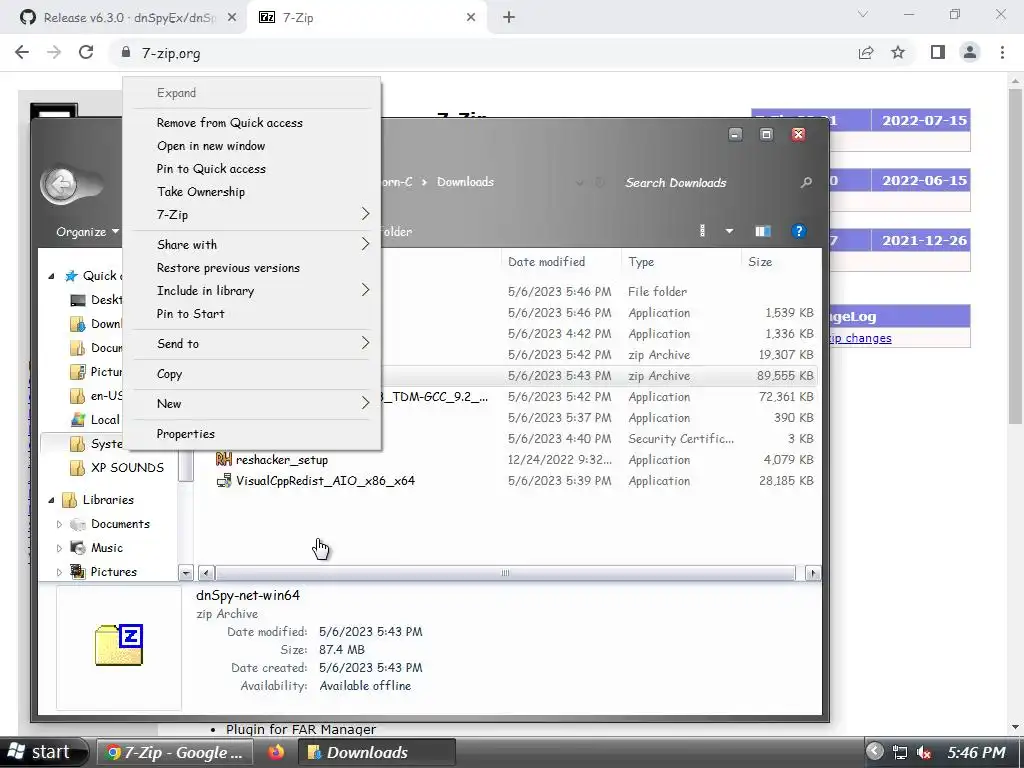Click the VisualCppRedist_AIO_x86_x64 file icon

pyautogui.click(x=223, y=481)
